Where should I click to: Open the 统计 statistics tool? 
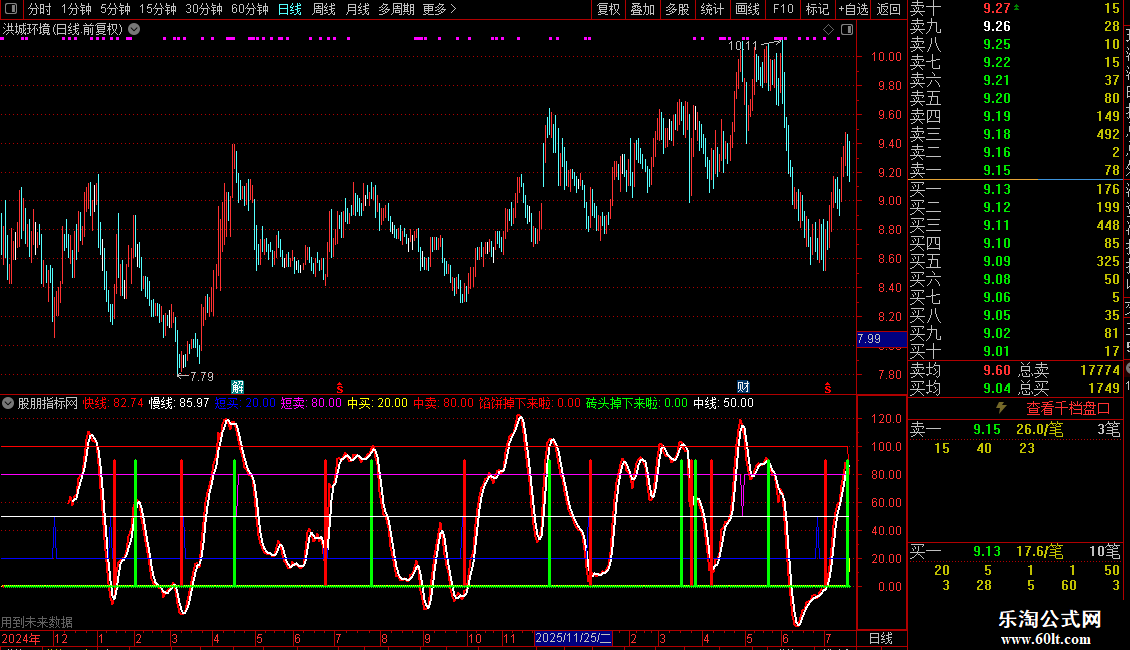click(x=712, y=9)
